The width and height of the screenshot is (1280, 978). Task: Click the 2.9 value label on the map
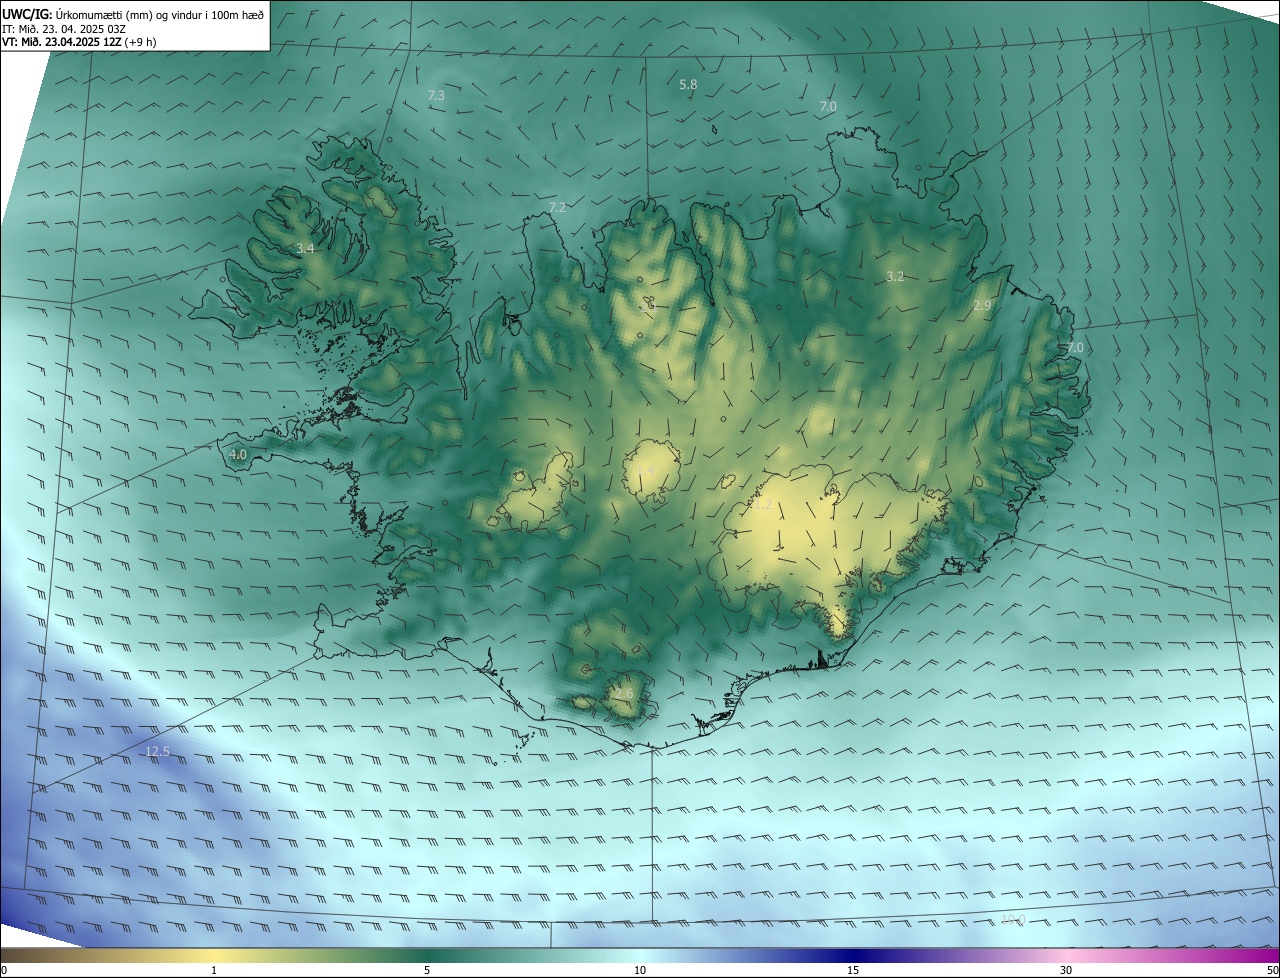[982, 306]
